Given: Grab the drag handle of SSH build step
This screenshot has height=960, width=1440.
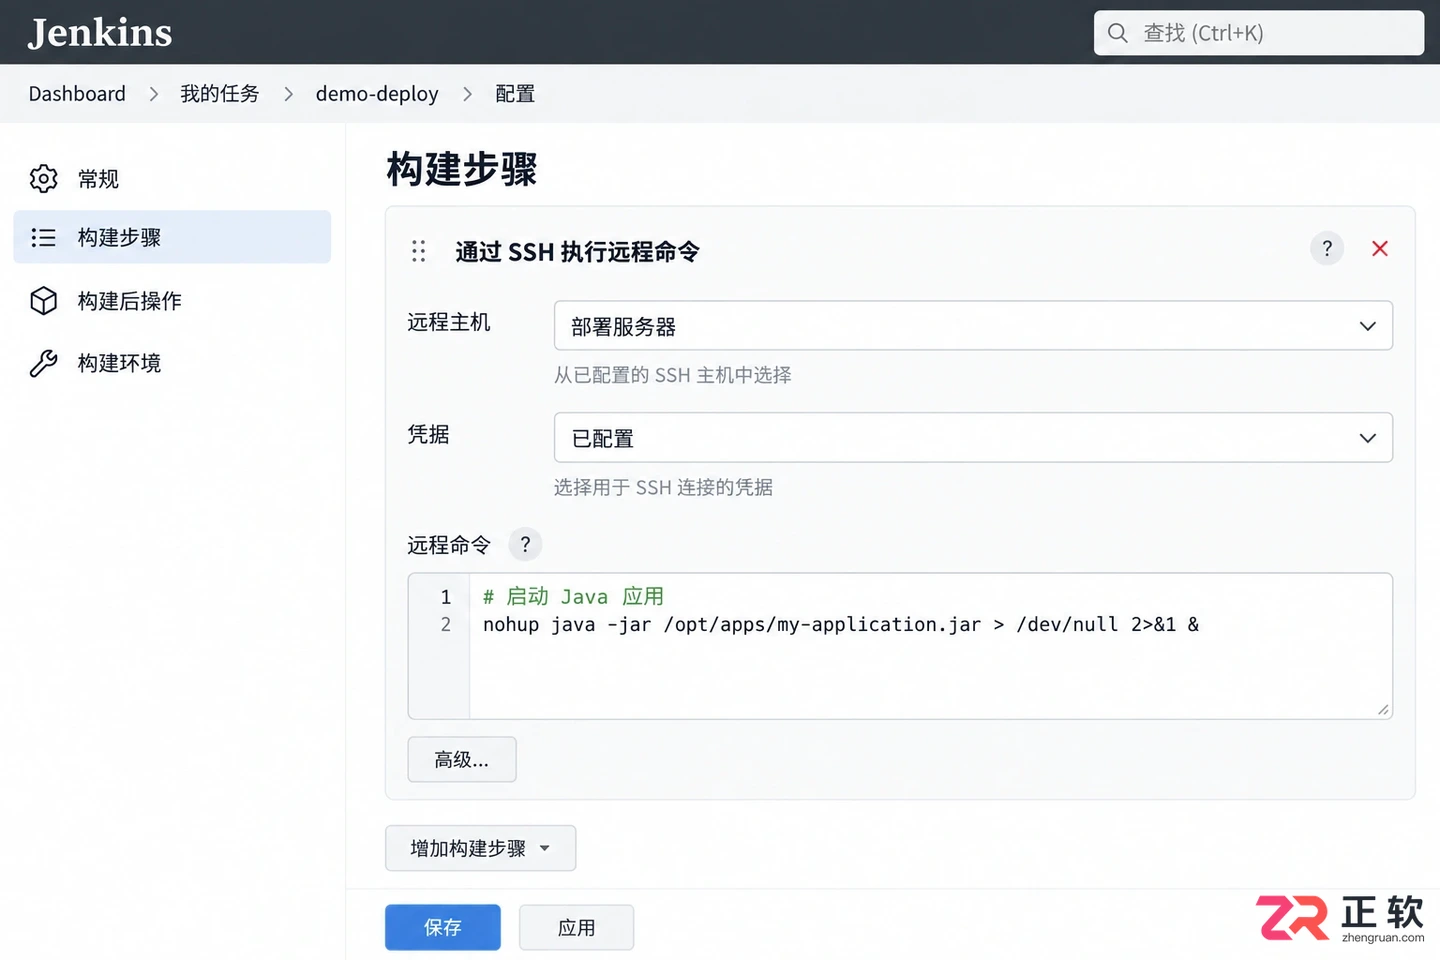Looking at the screenshot, I should pos(419,251).
